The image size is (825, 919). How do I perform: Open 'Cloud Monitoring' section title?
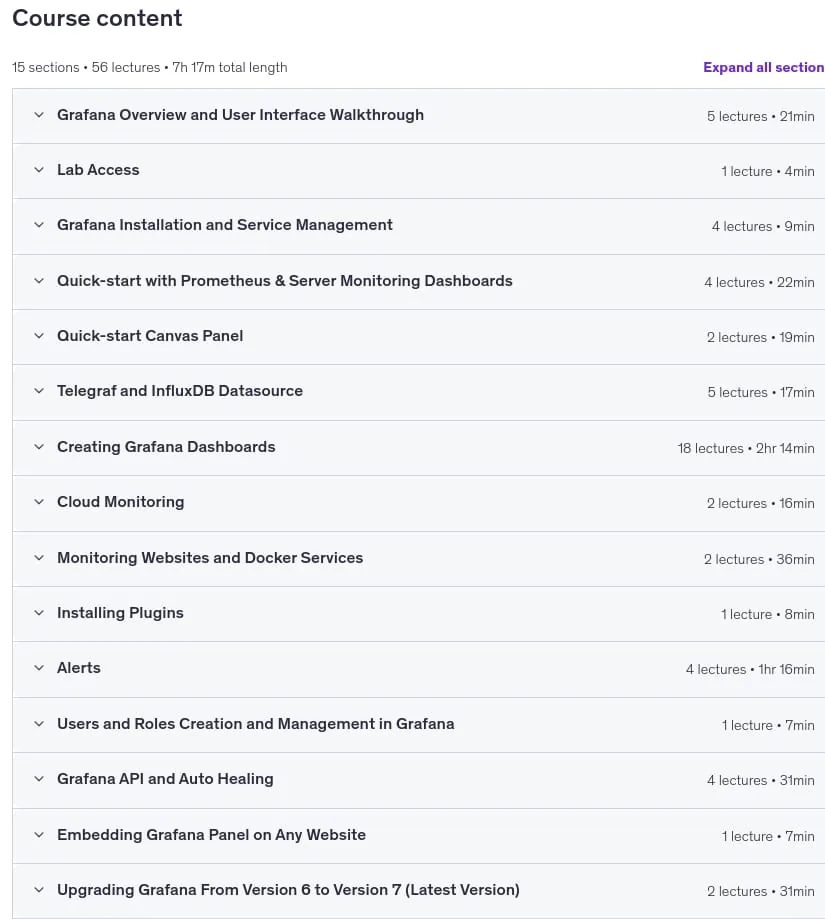[x=121, y=502]
